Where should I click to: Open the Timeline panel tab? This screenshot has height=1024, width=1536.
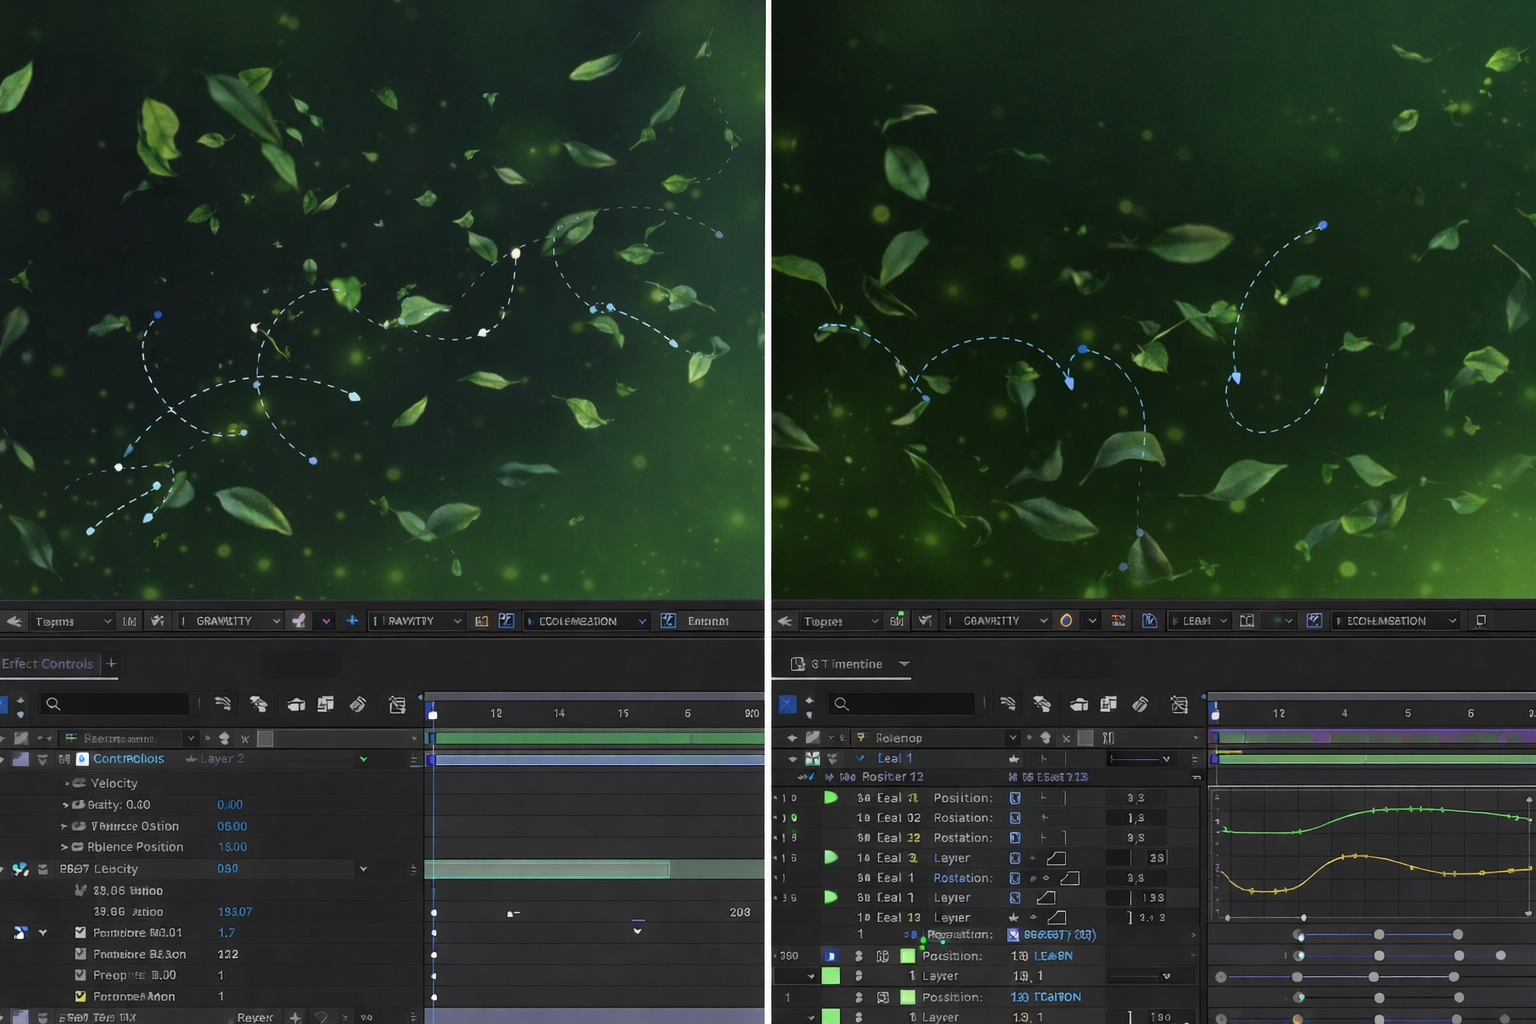(846, 664)
